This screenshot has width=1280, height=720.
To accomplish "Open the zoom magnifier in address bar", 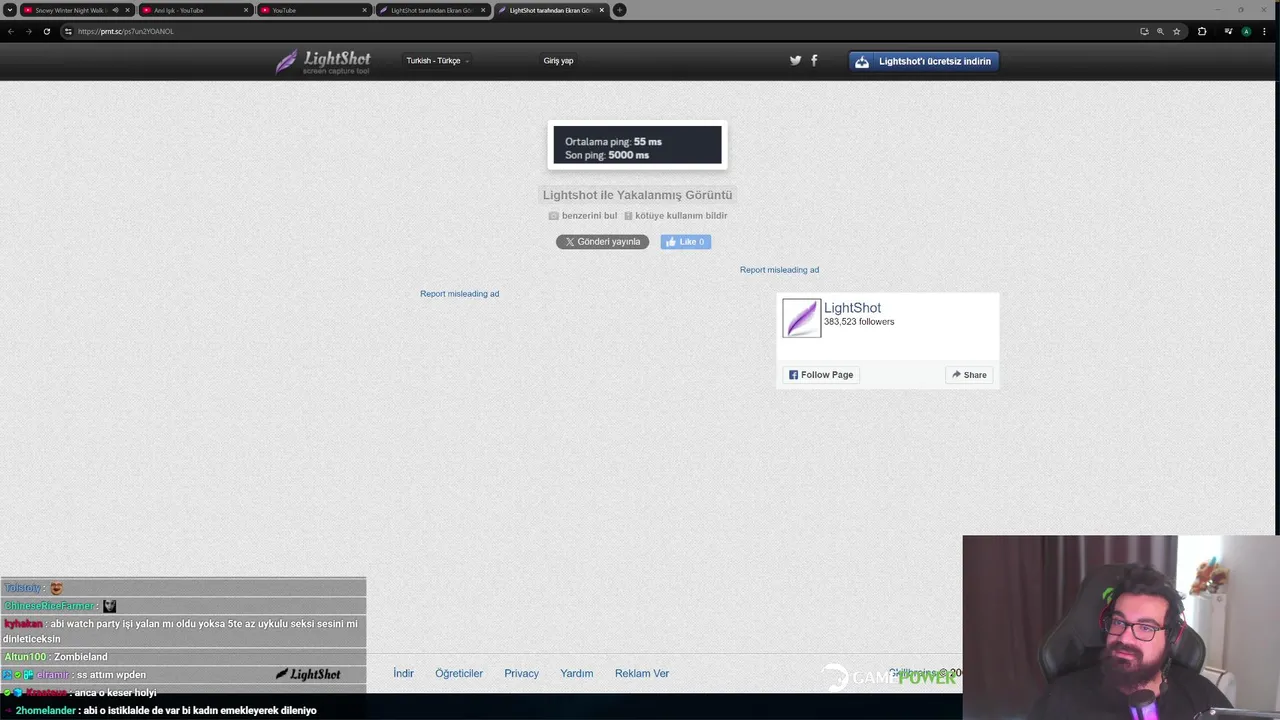I will (1160, 31).
